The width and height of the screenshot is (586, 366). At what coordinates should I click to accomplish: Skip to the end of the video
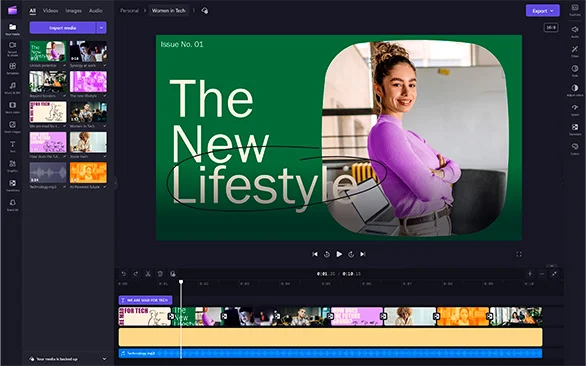(x=363, y=254)
